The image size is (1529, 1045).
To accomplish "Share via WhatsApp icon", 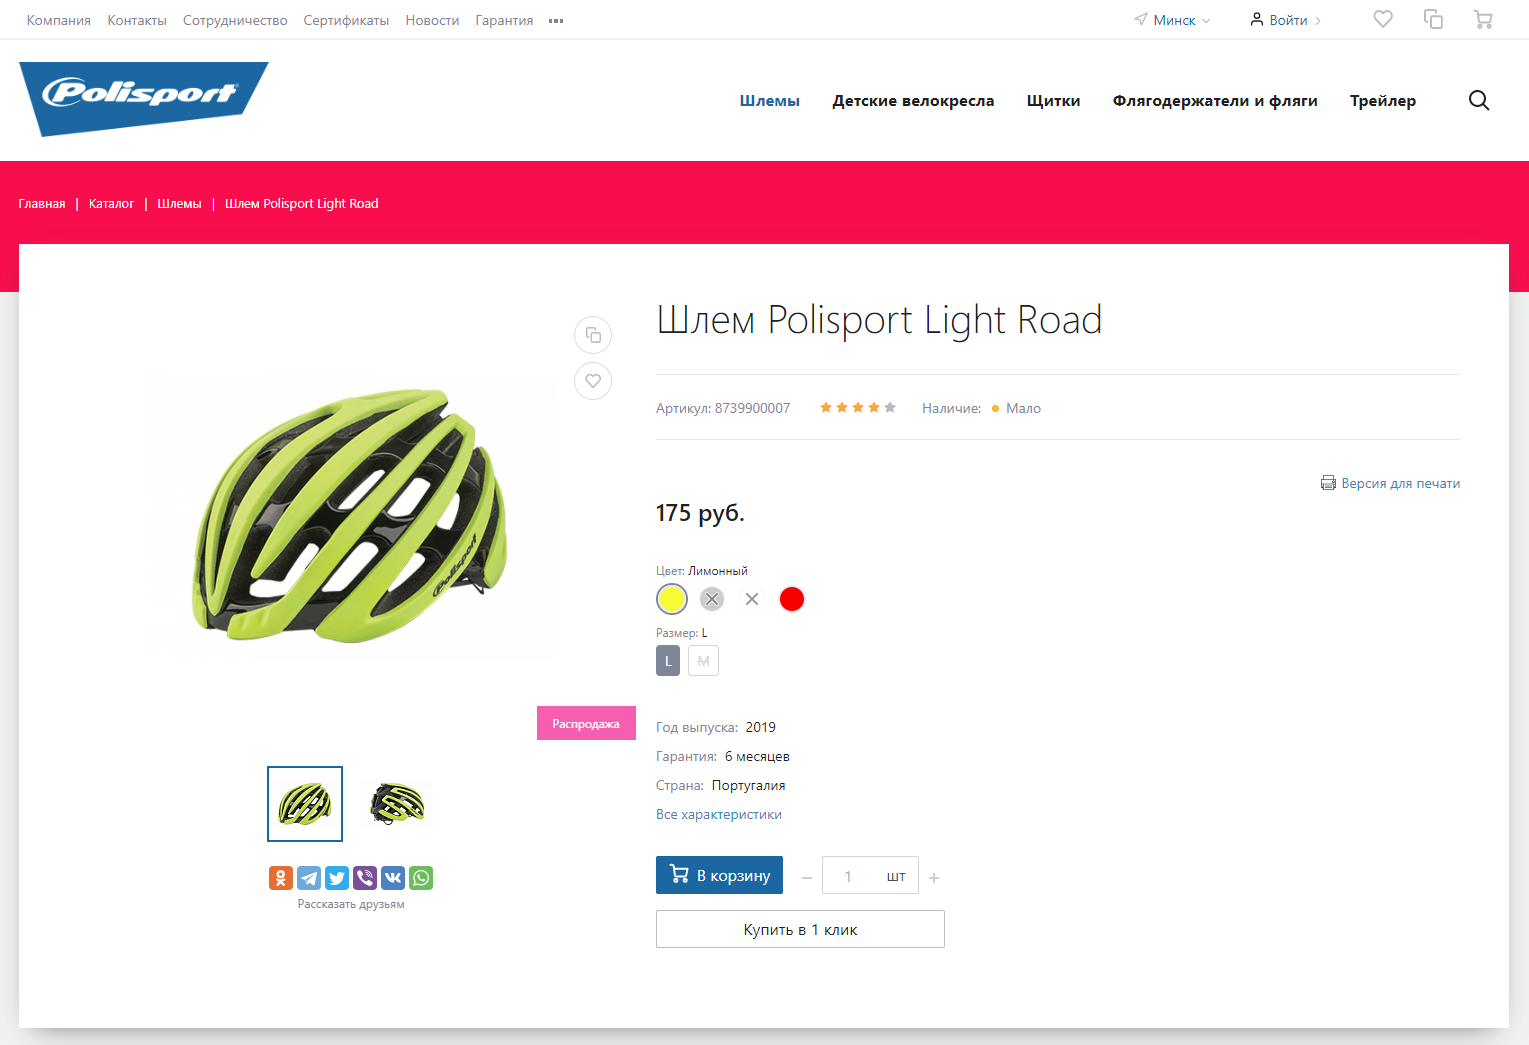I will pyautogui.click(x=421, y=878).
